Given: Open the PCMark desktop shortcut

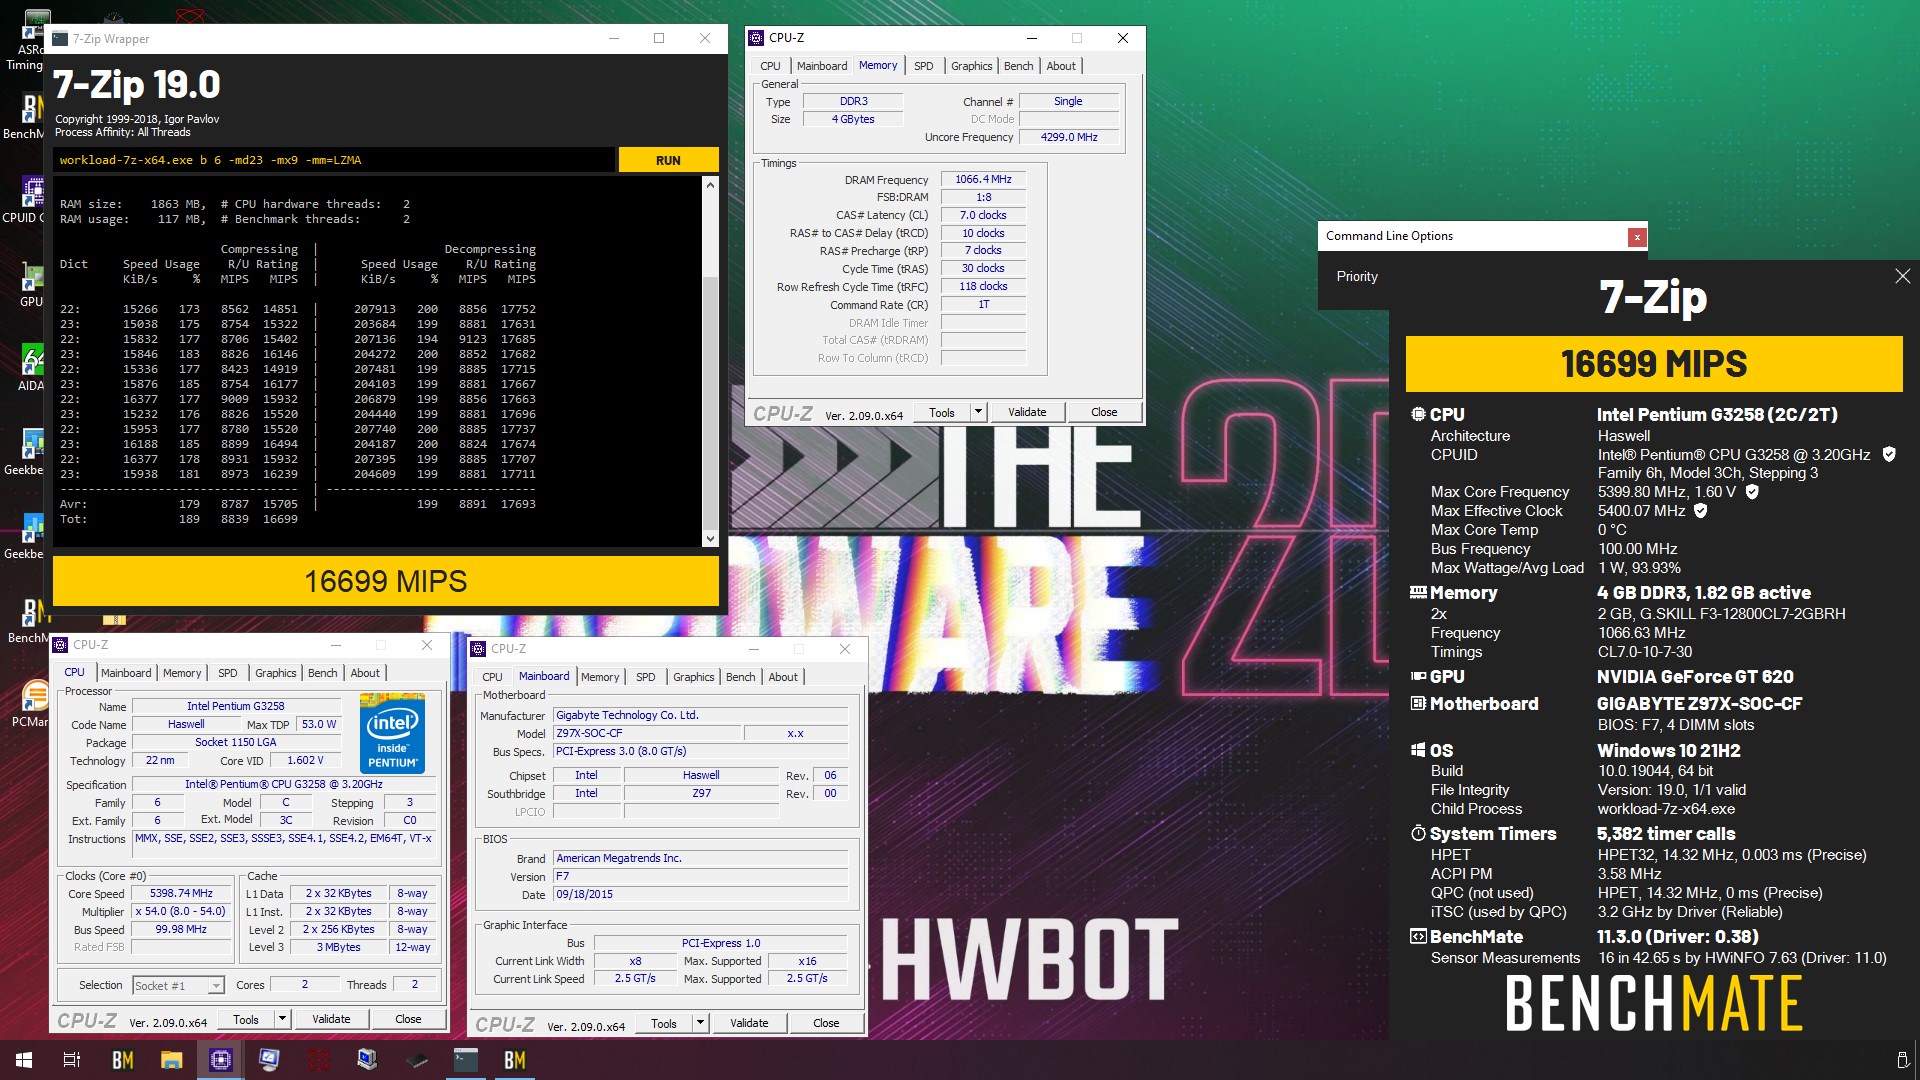Looking at the screenshot, I should pyautogui.click(x=30, y=703).
